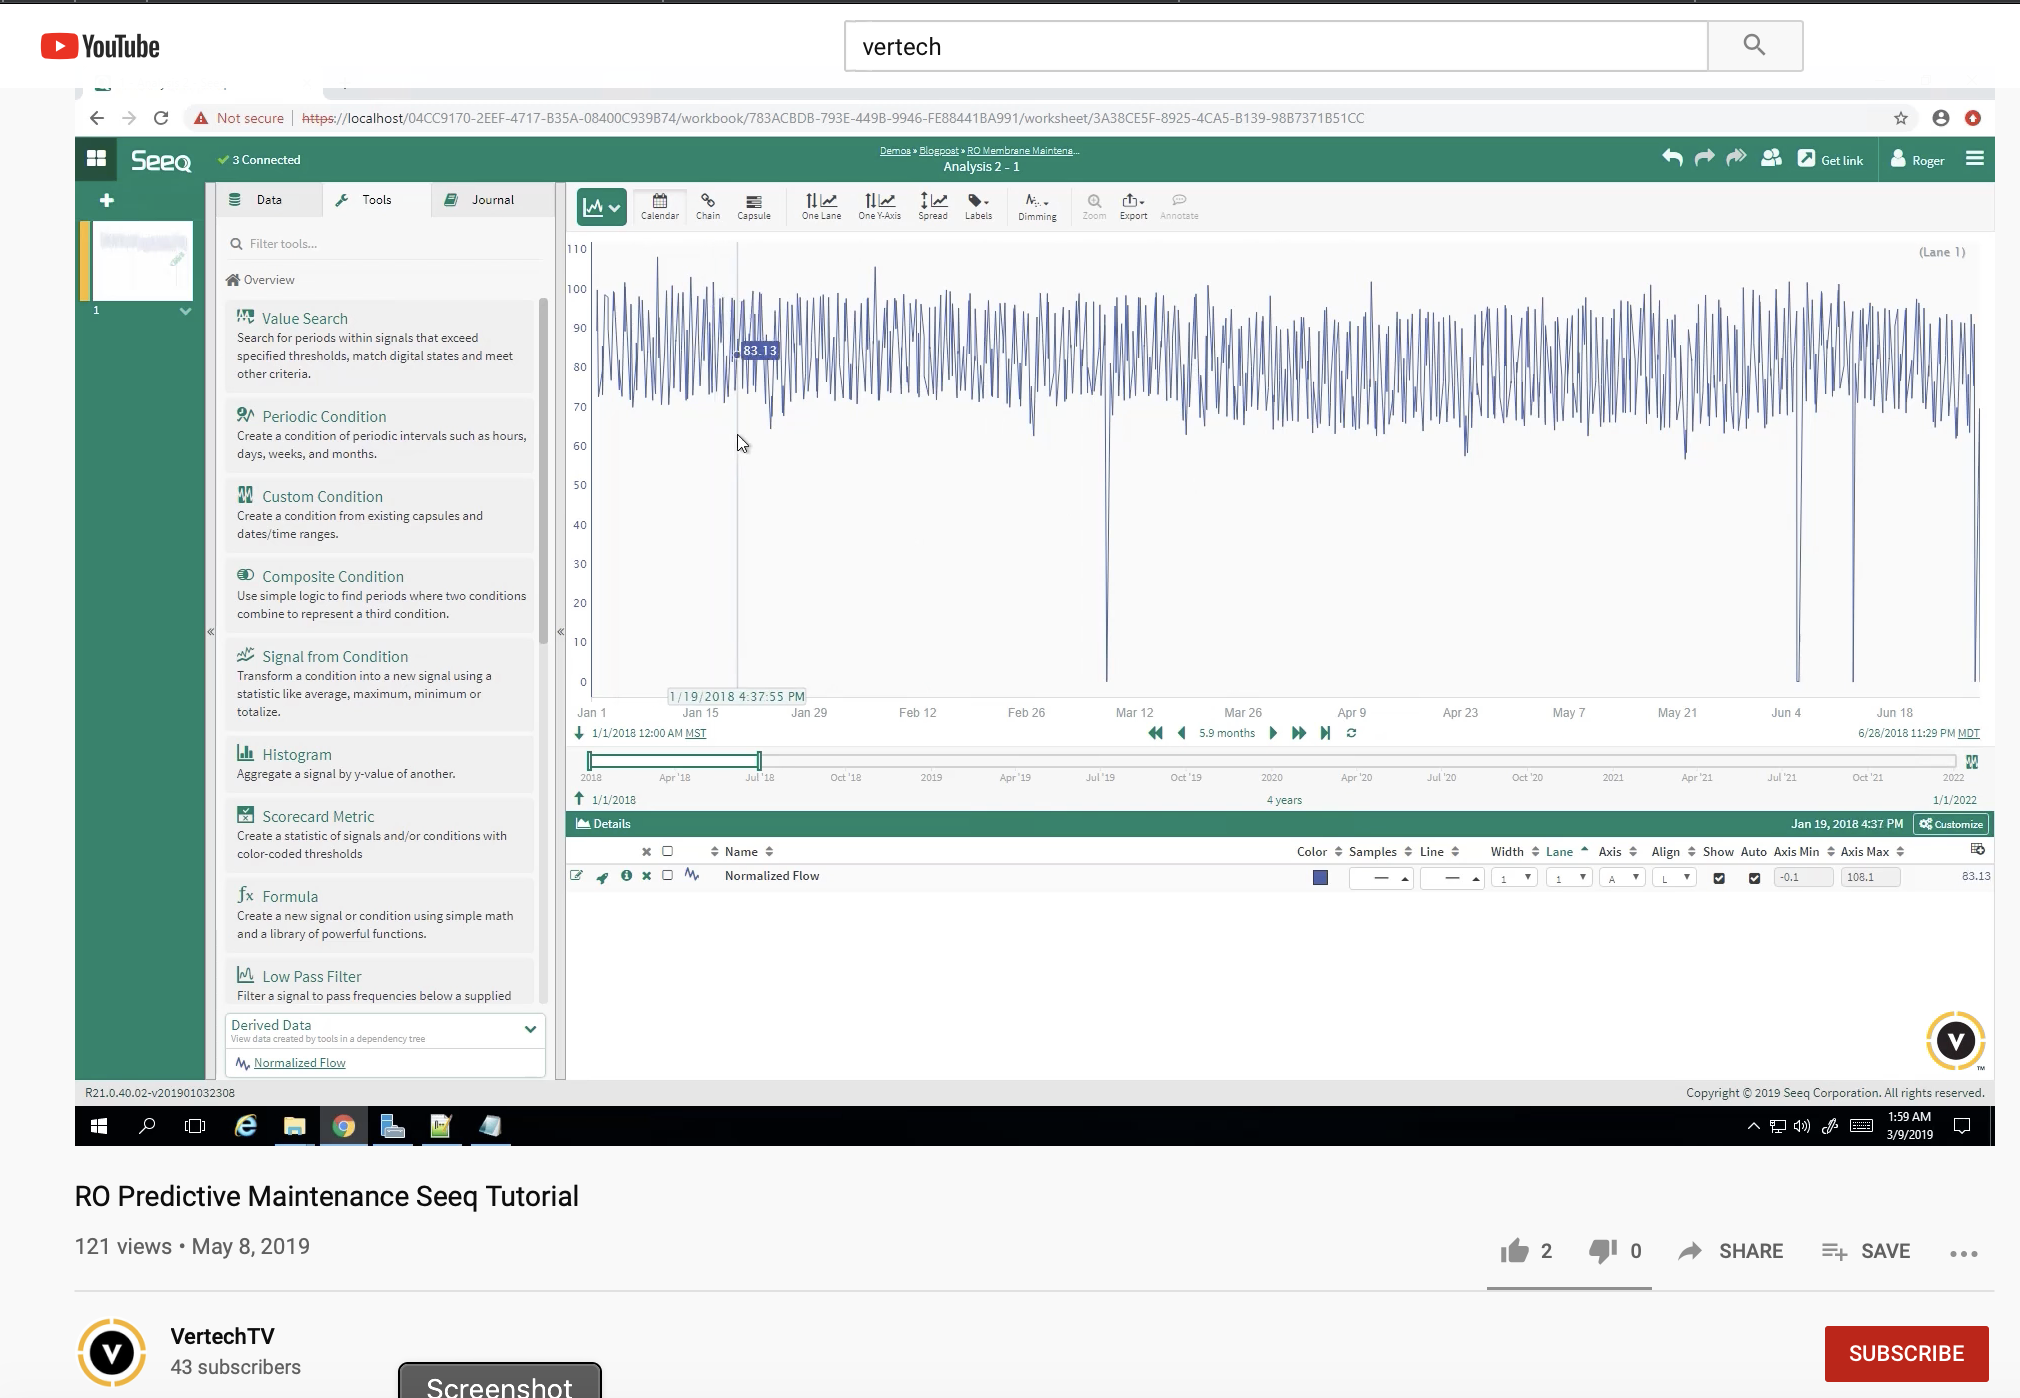Switch to Capsule view icon
The width and height of the screenshot is (2020, 1398).
coord(754,206)
